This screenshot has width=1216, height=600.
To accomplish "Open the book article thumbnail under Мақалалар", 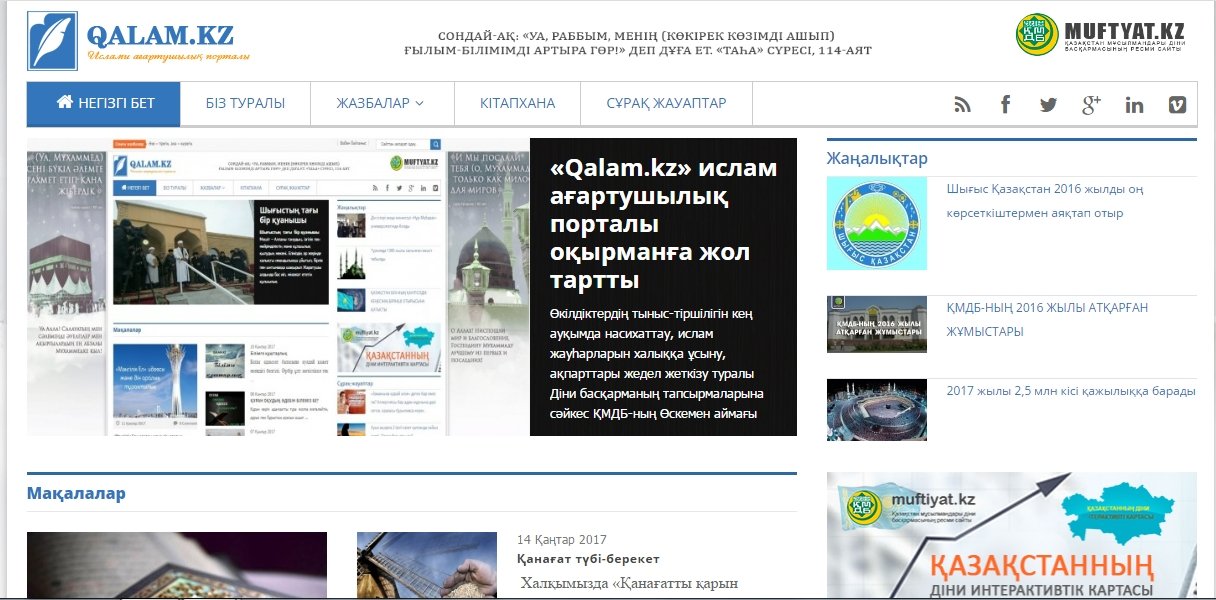I will (177, 565).
